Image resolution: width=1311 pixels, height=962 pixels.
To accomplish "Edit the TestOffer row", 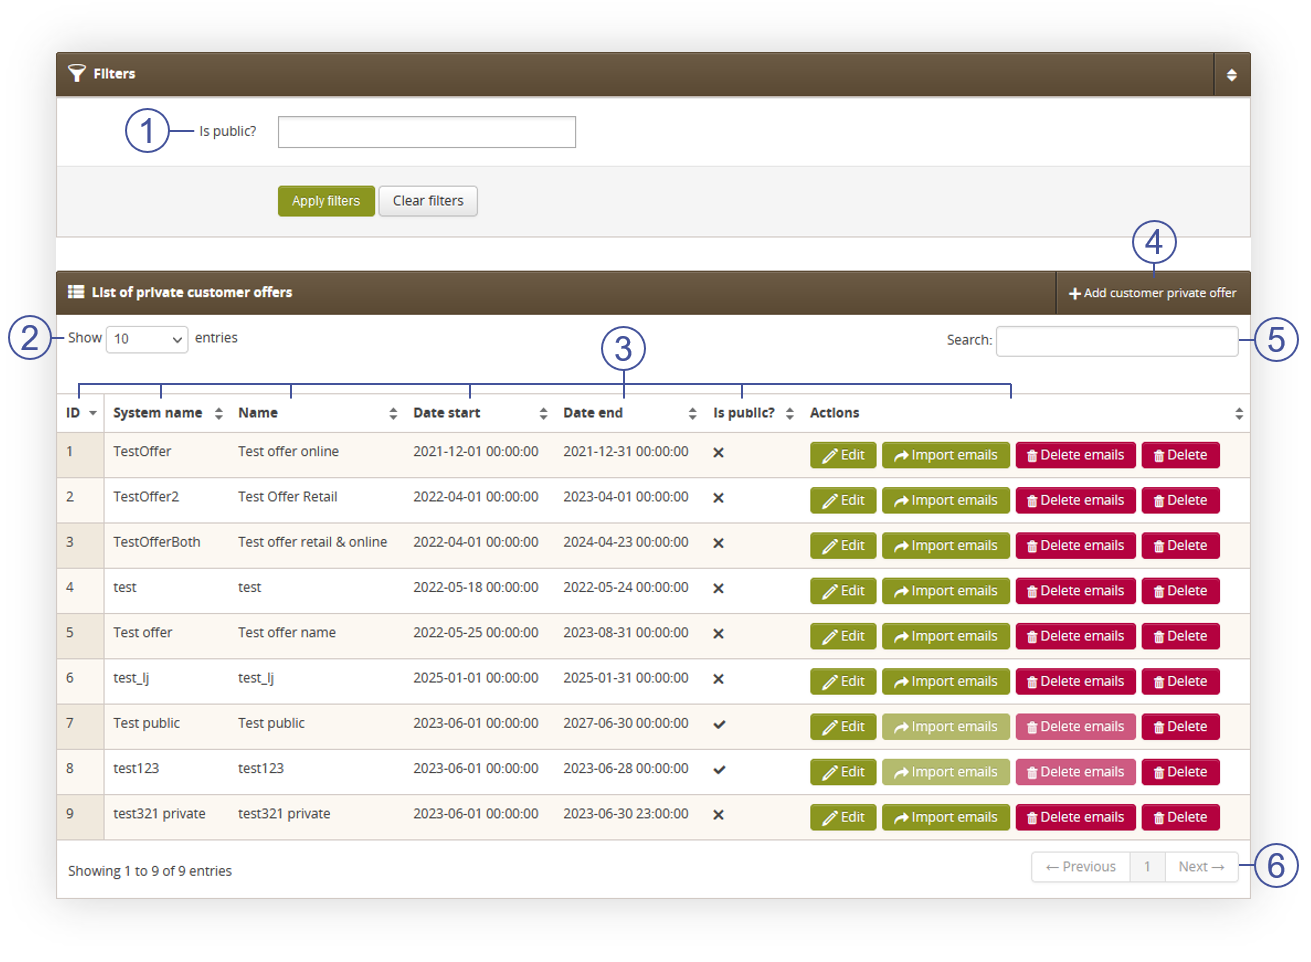I will [x=843, y=455].
